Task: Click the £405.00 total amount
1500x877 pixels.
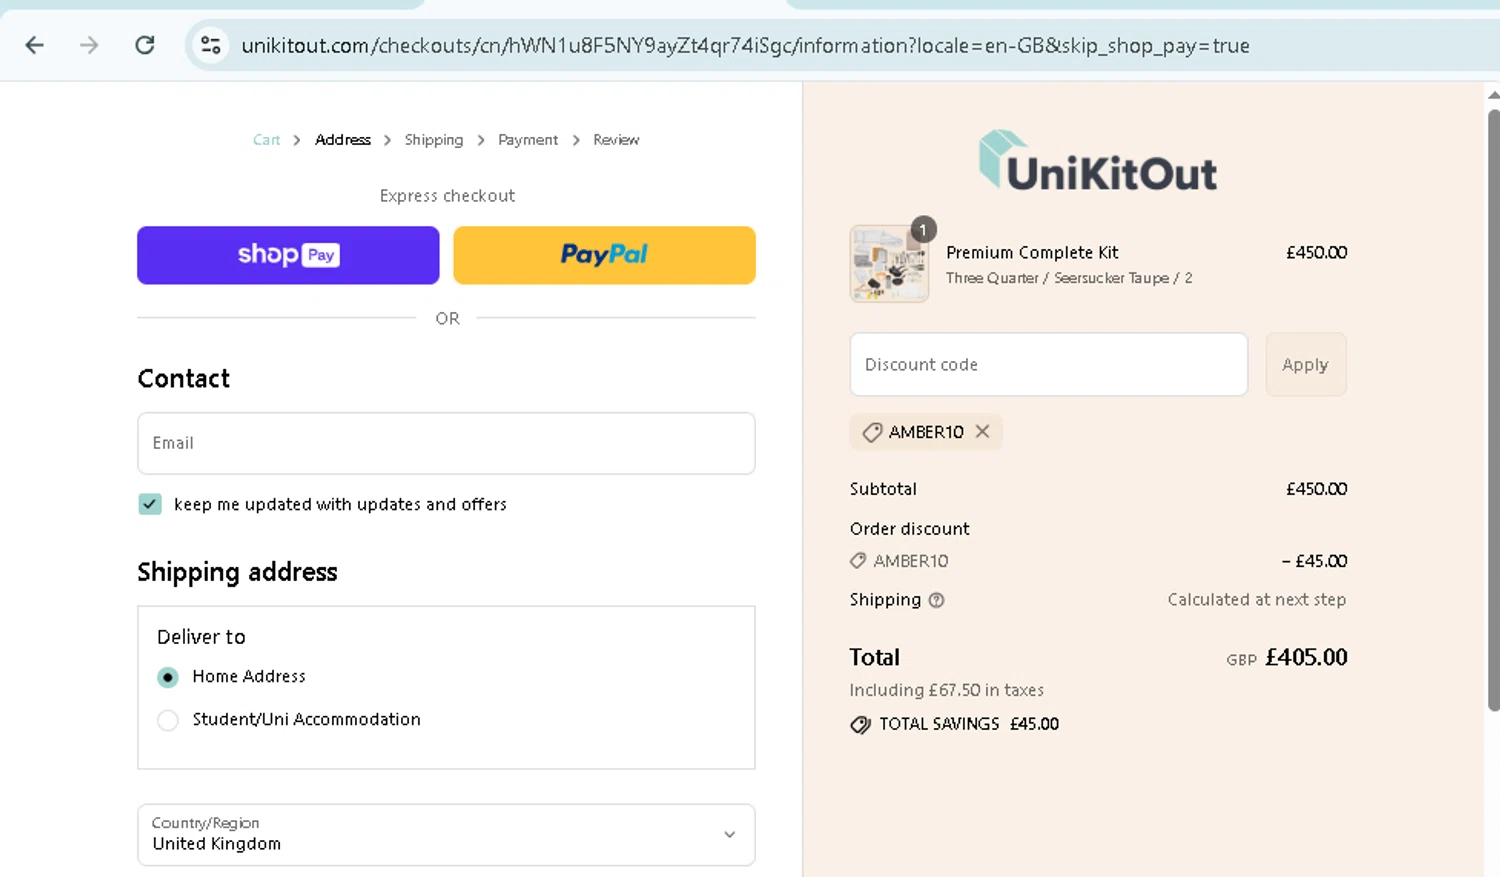Action: point(1306,657)
